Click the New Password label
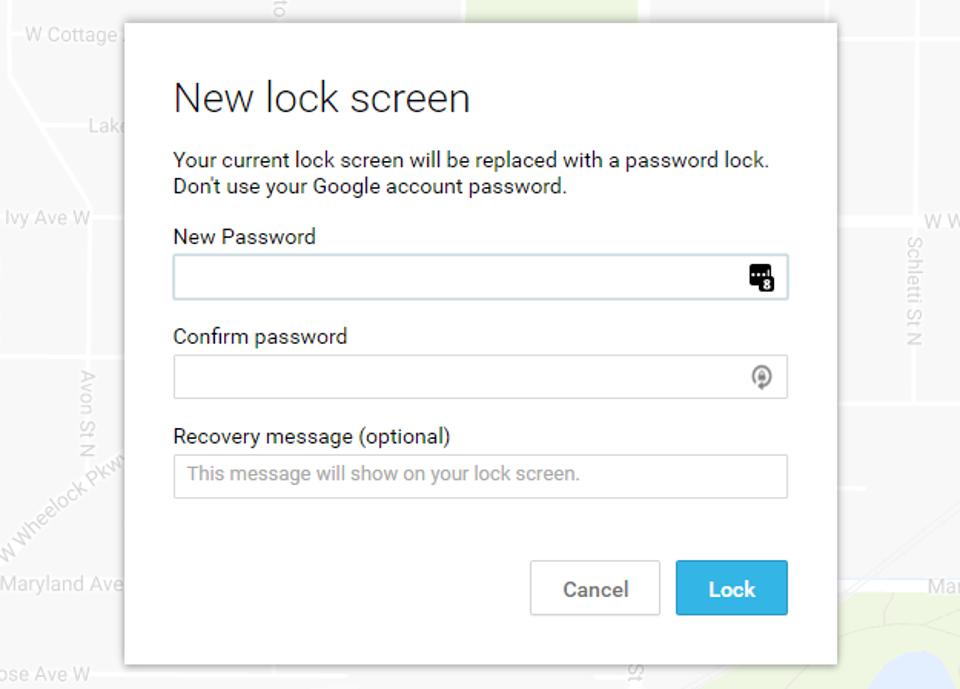The image size is (960, 689). click(244, 236)
